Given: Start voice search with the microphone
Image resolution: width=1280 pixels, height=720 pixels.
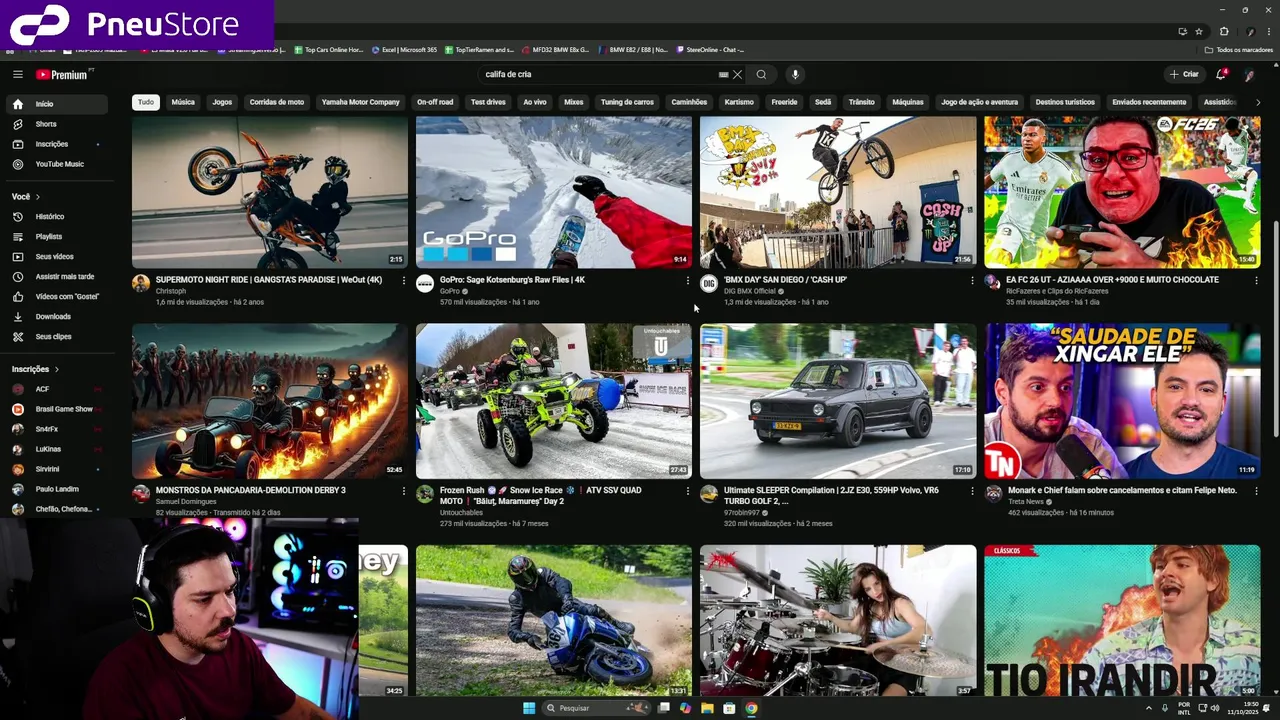Looking at the screenshot, I should [x=795, y=74].
